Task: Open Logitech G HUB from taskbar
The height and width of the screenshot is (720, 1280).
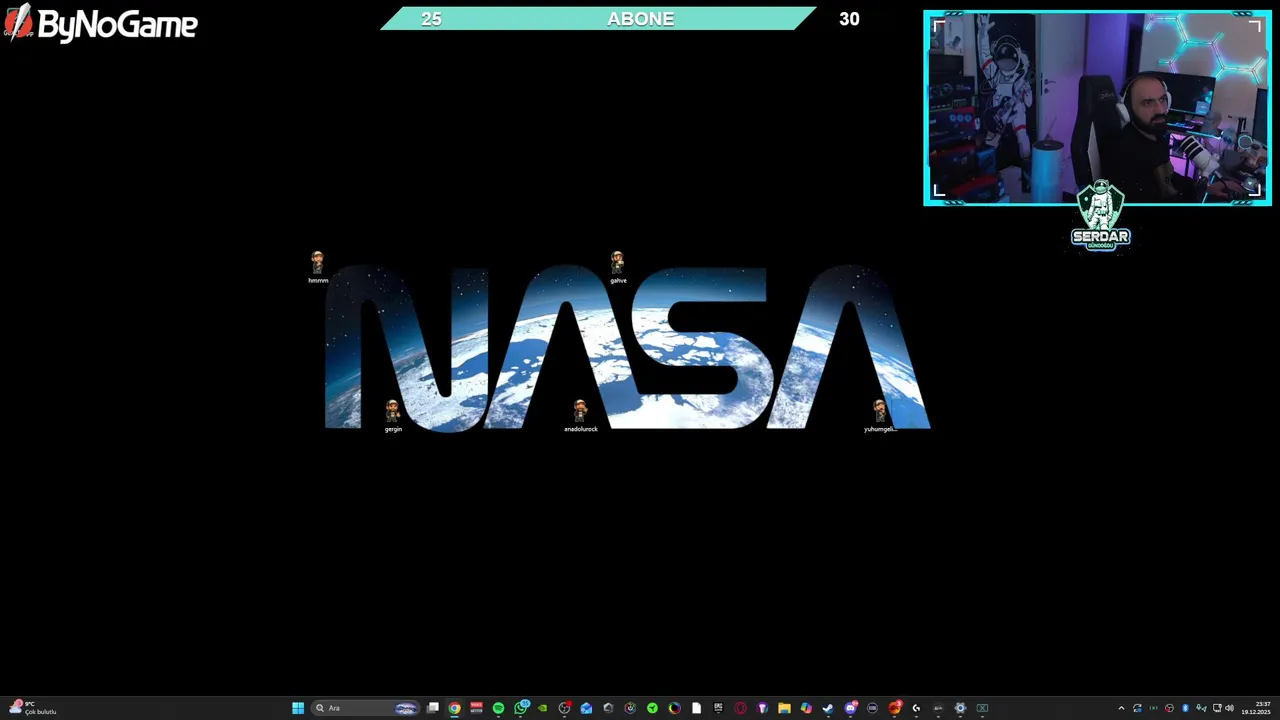Action: (x=916, y=708)
